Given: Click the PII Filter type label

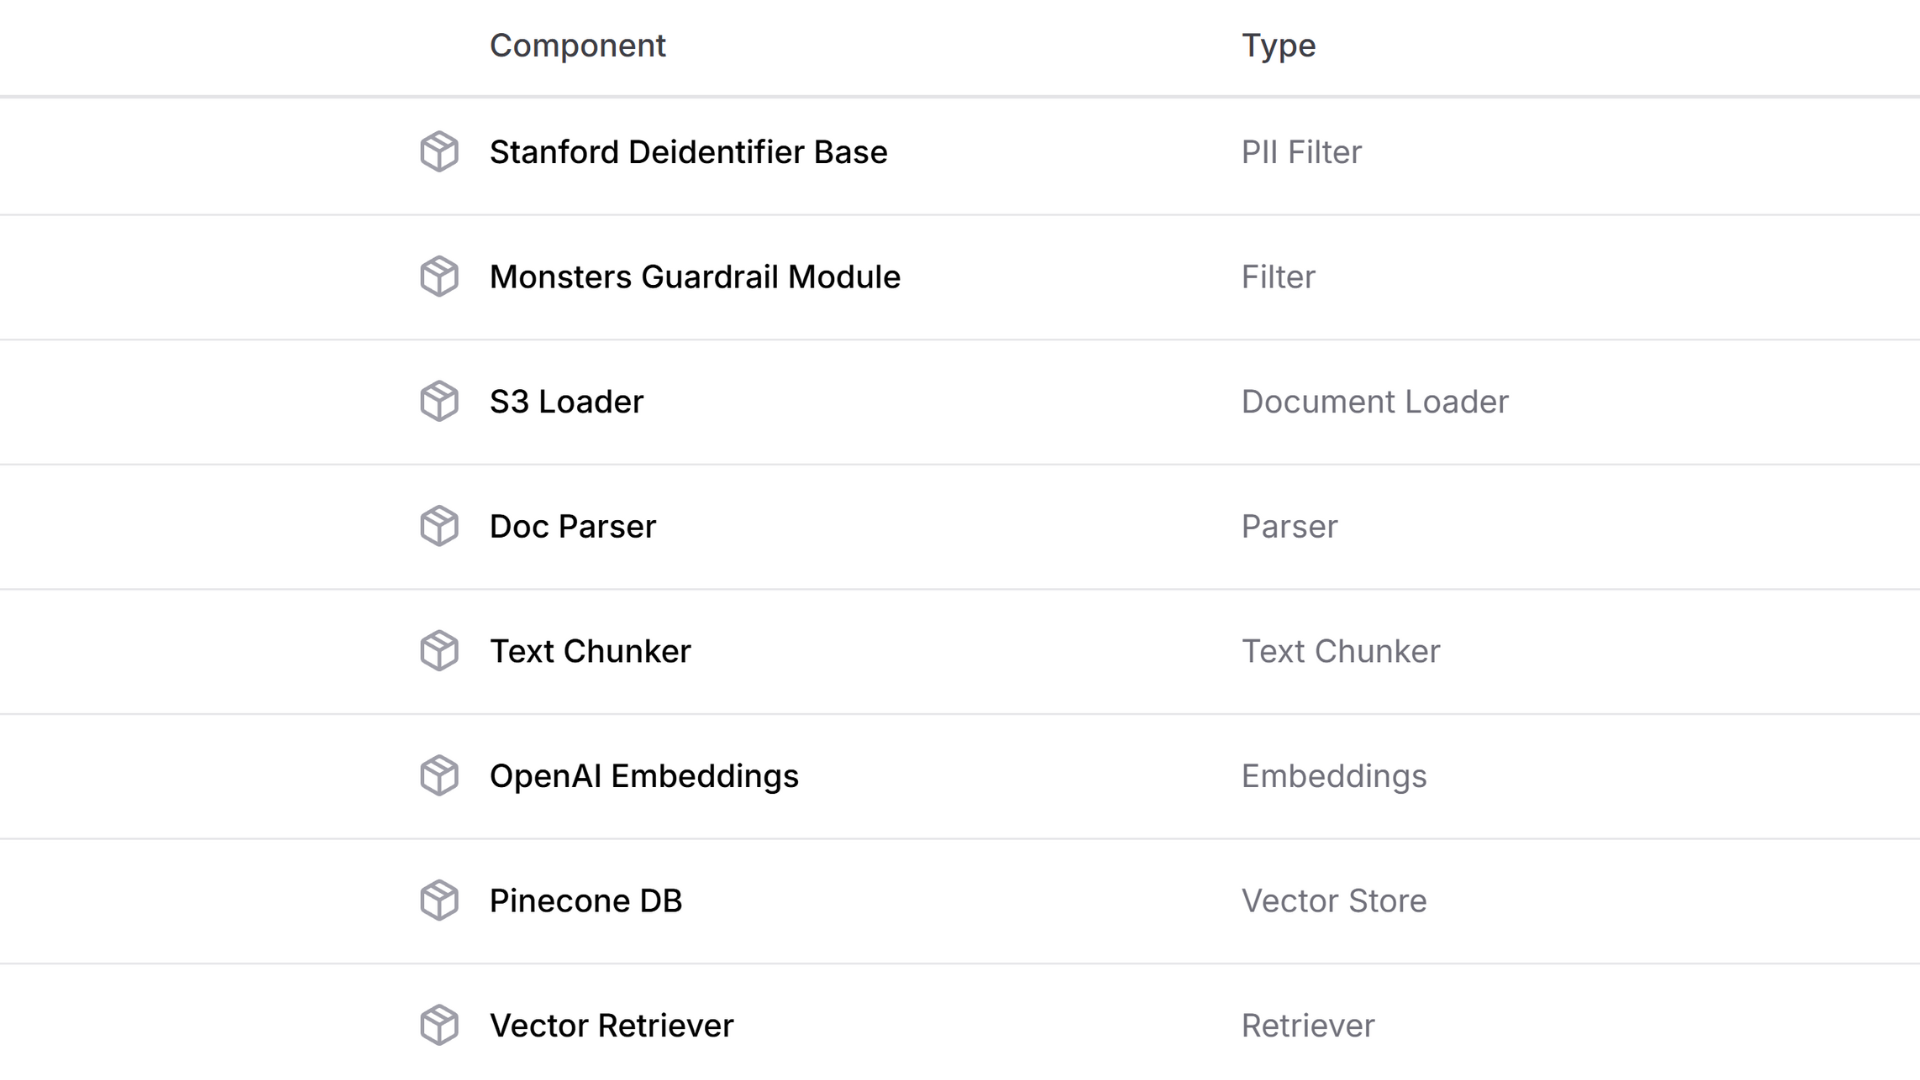Looking at the screenshot, I should click(1300, 153).
